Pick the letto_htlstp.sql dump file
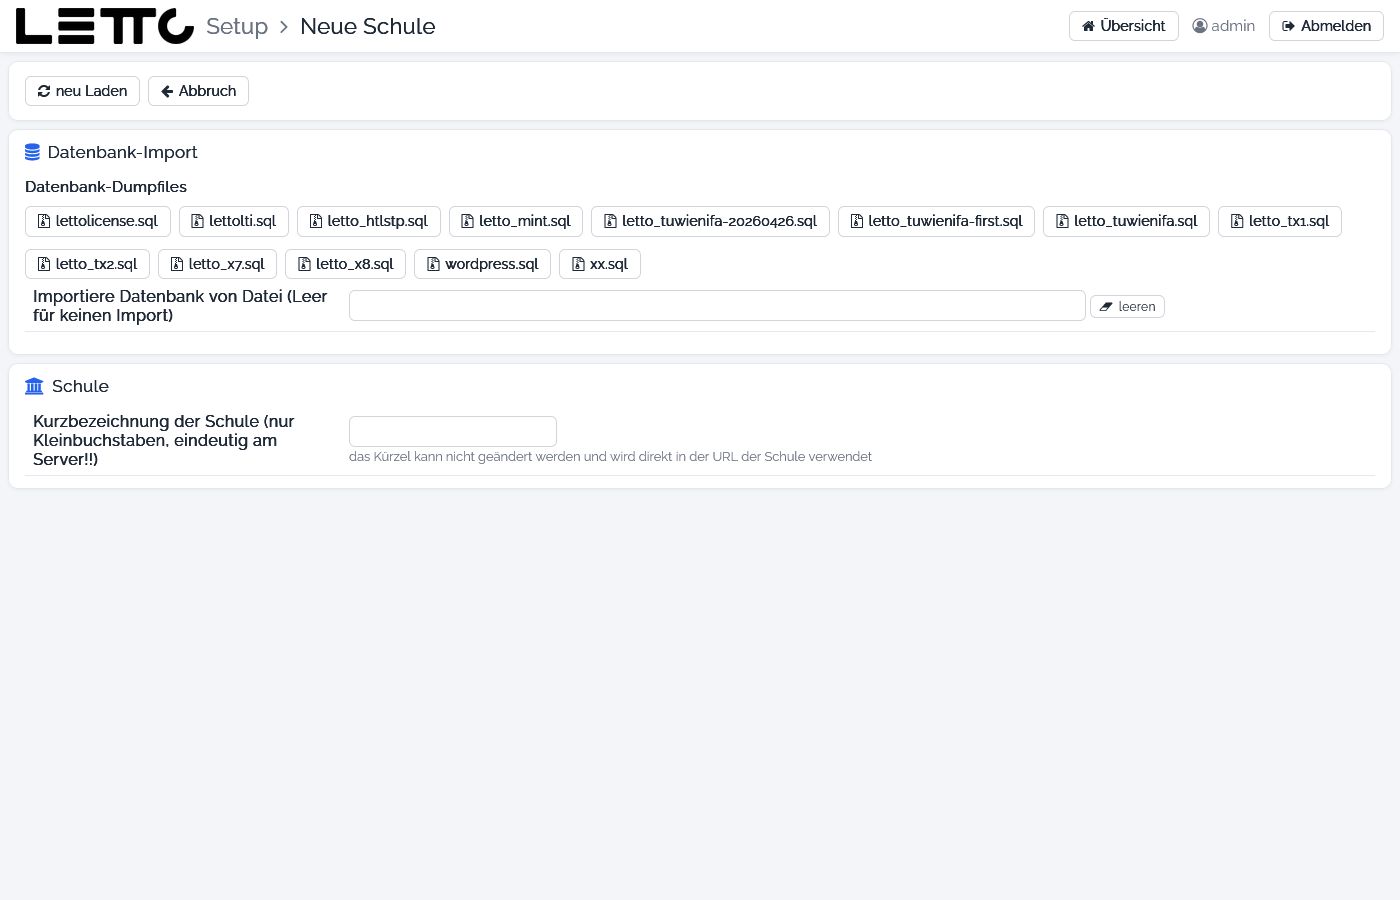 (x=369, y=221)
